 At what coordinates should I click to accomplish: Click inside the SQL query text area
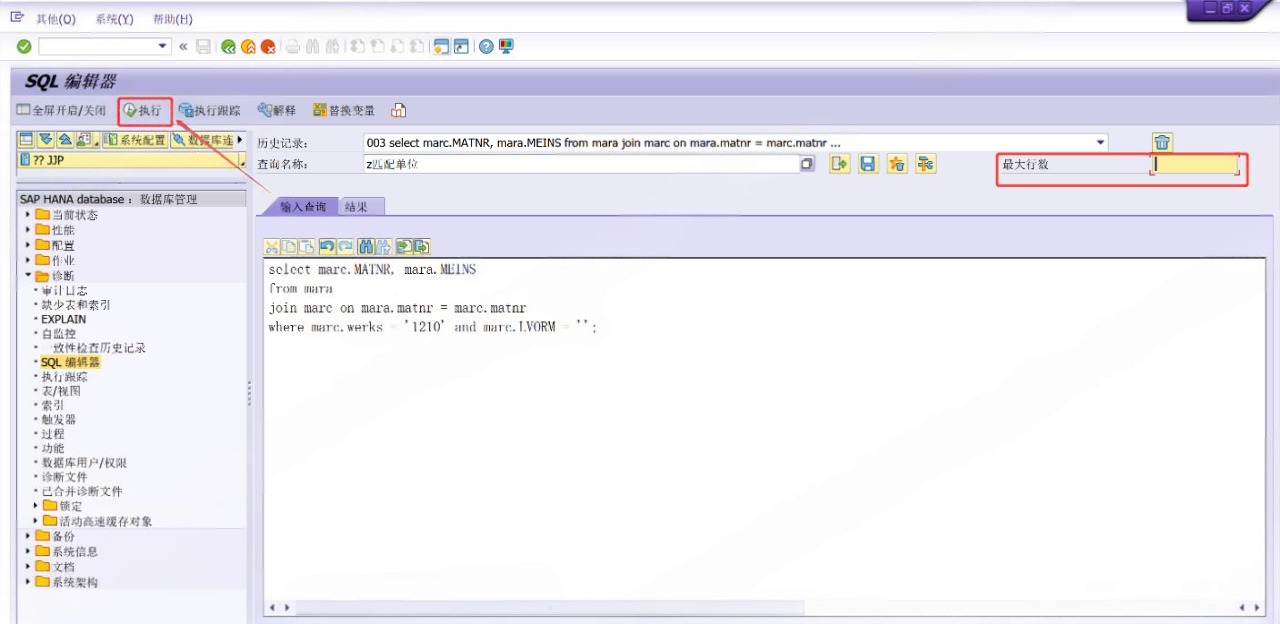764,428
